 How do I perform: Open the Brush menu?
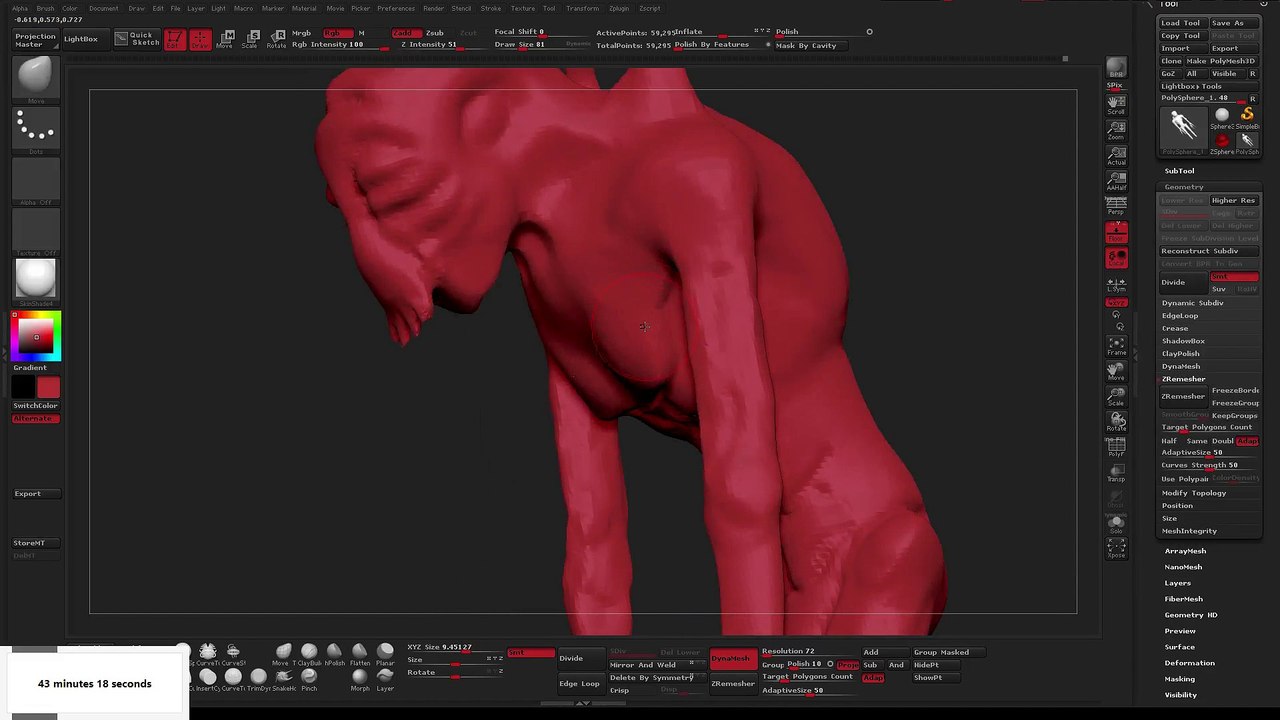pyautogui.click(x=45, y=8)
